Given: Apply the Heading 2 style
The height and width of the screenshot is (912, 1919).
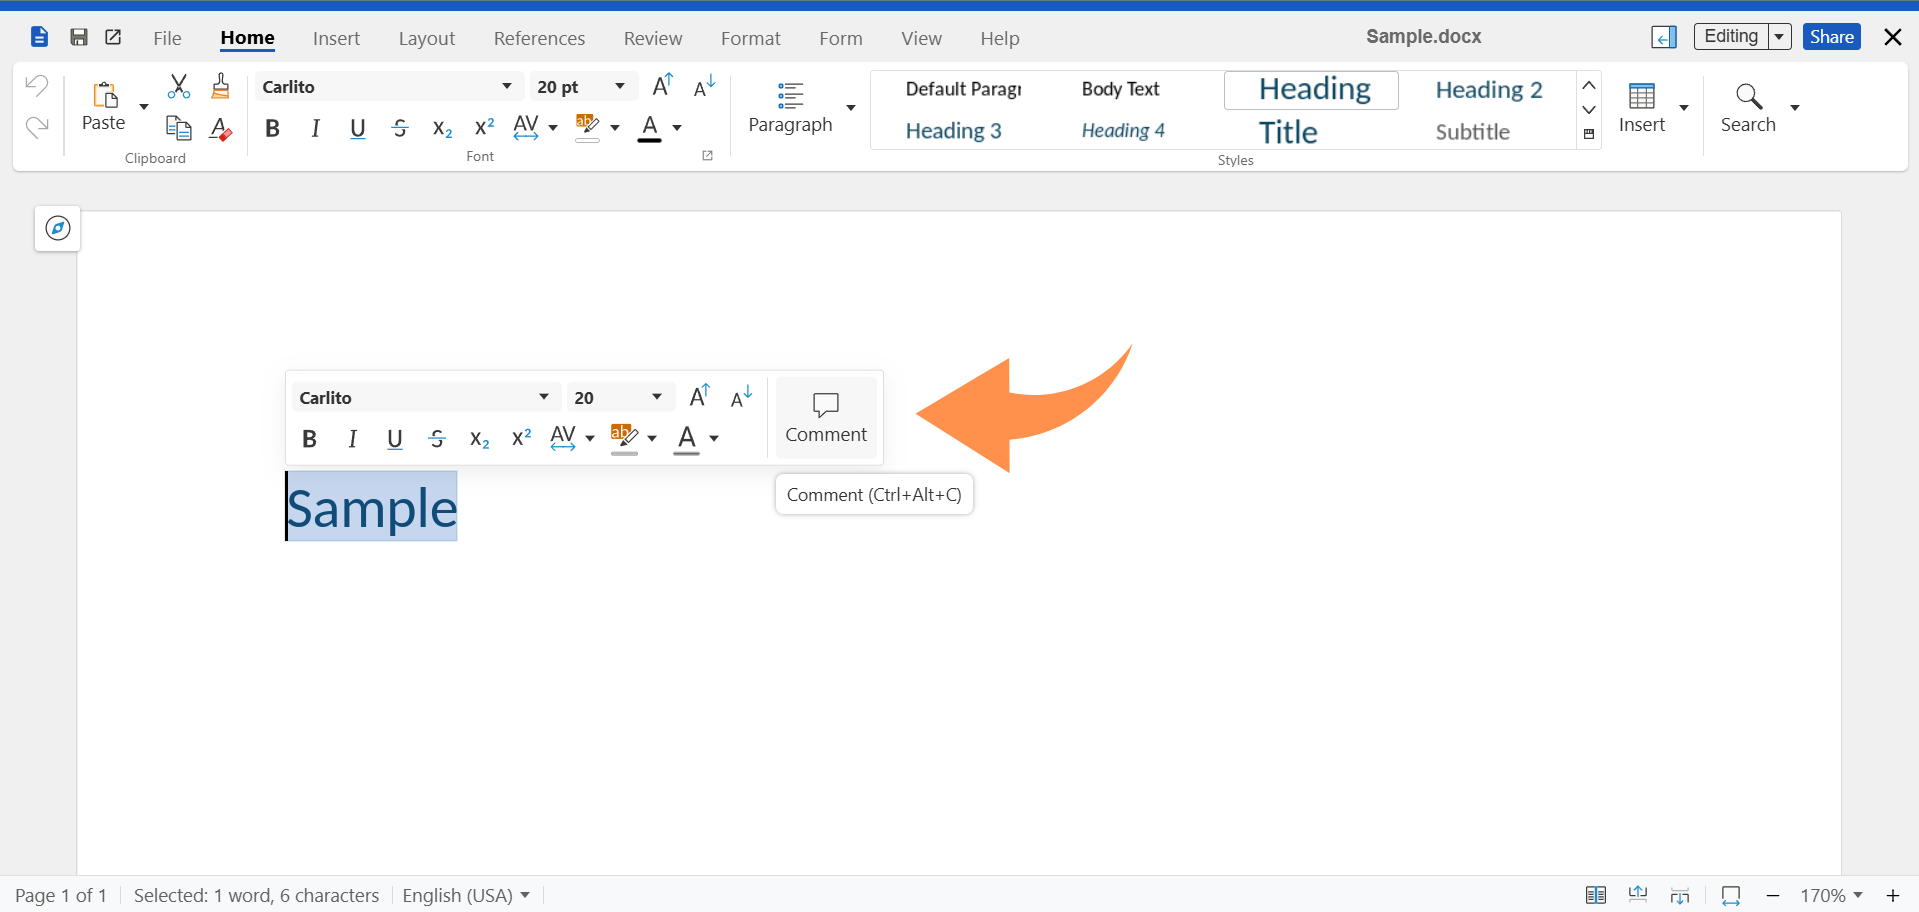Looking at the screenshot, I should [x=1488, y=90].
